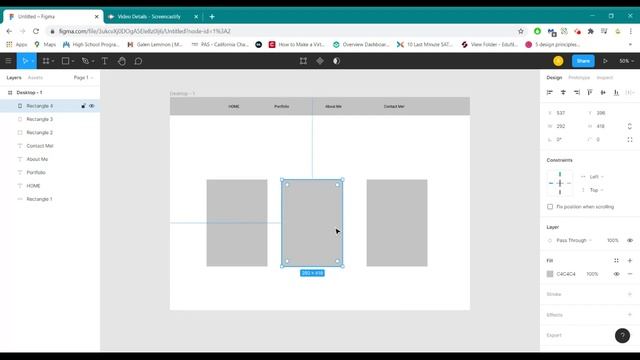This screenshot has height=360, width=640.
Task: Add a stroke with the plus button
Action: [630, 294]
